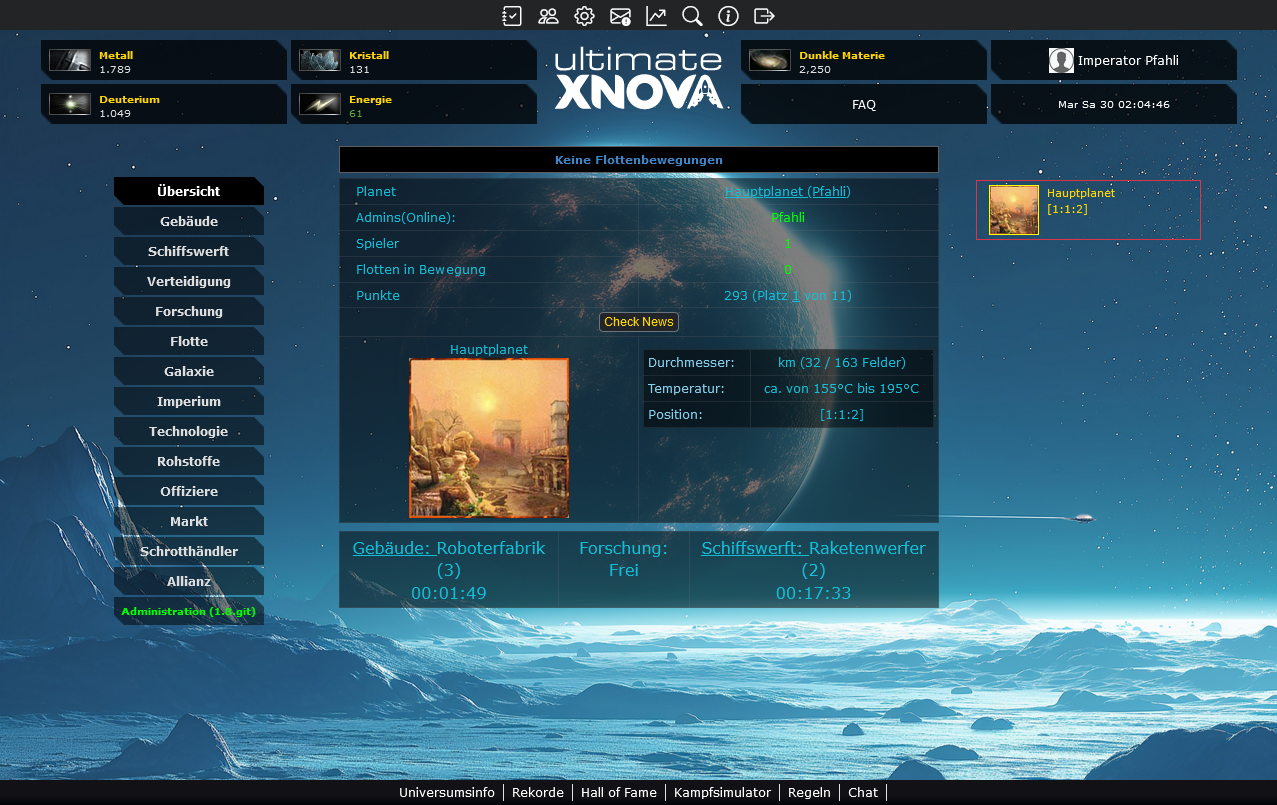The image size is (1277, 805).
Task: Click the search magnifier icon
Action: (692, 16)
